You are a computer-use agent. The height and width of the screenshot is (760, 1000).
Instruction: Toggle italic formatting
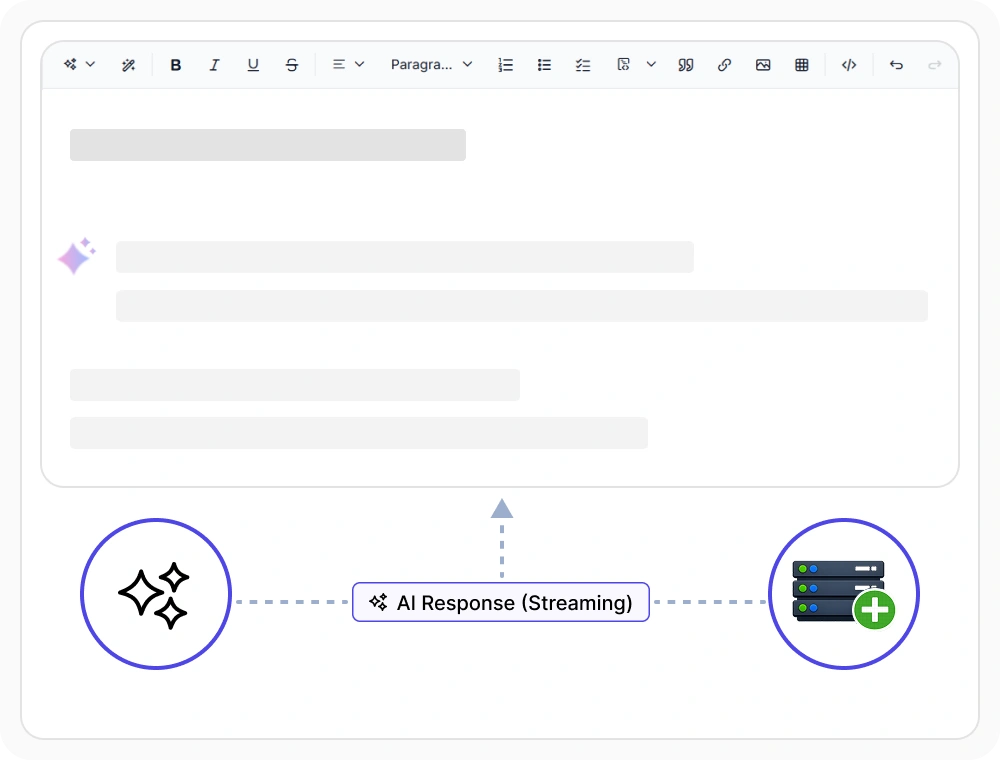pyautogui.click(x=214, y=65)
